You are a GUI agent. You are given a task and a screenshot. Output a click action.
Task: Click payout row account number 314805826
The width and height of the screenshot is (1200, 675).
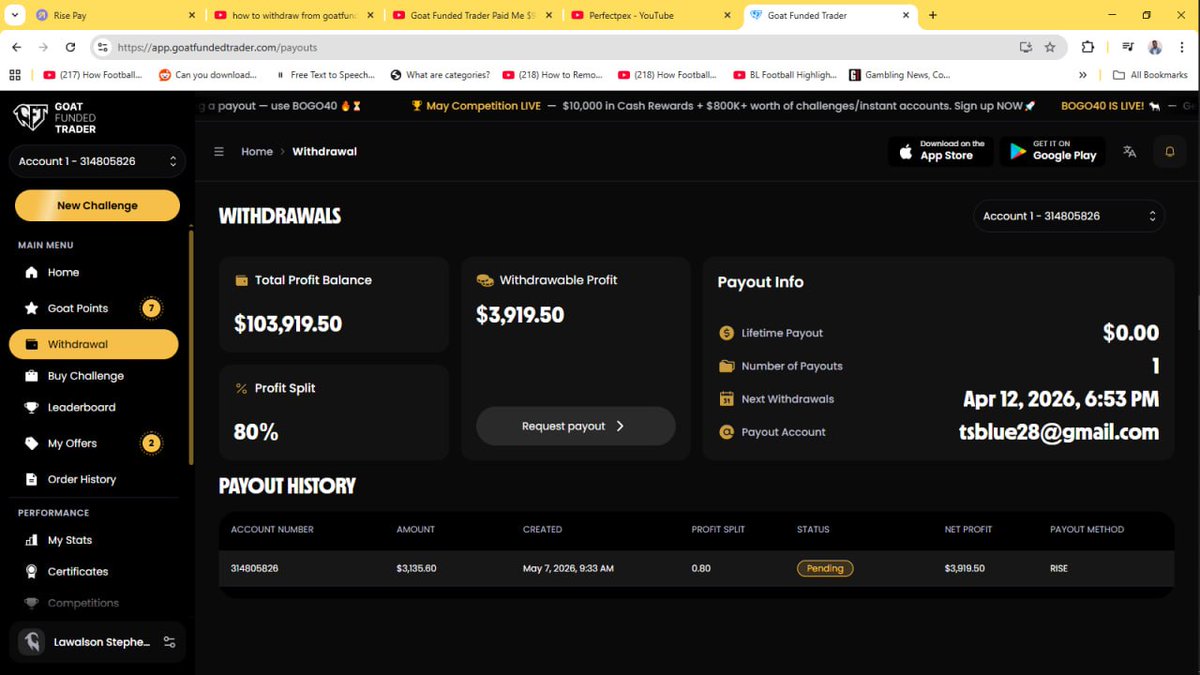254,568
